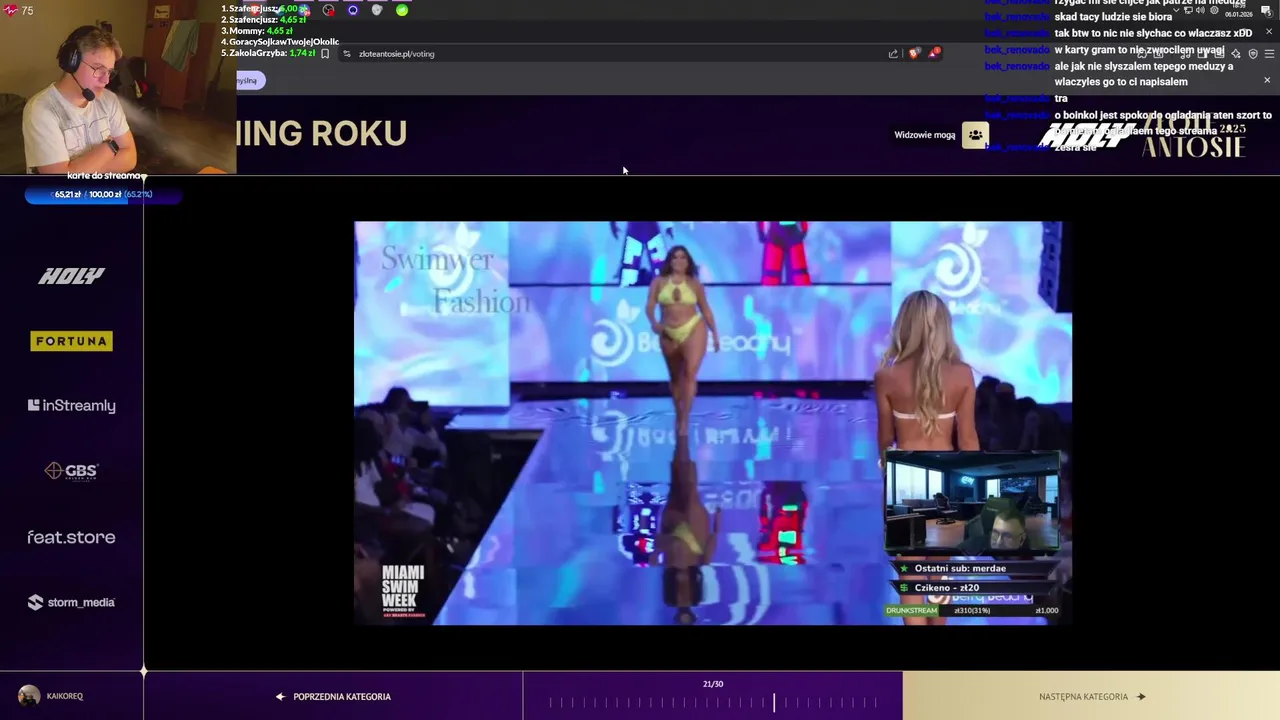Viewport: 1280px width, 720px height.
Task: Go to the next category (Następna kategoria)
Action: coord(1091,696)
